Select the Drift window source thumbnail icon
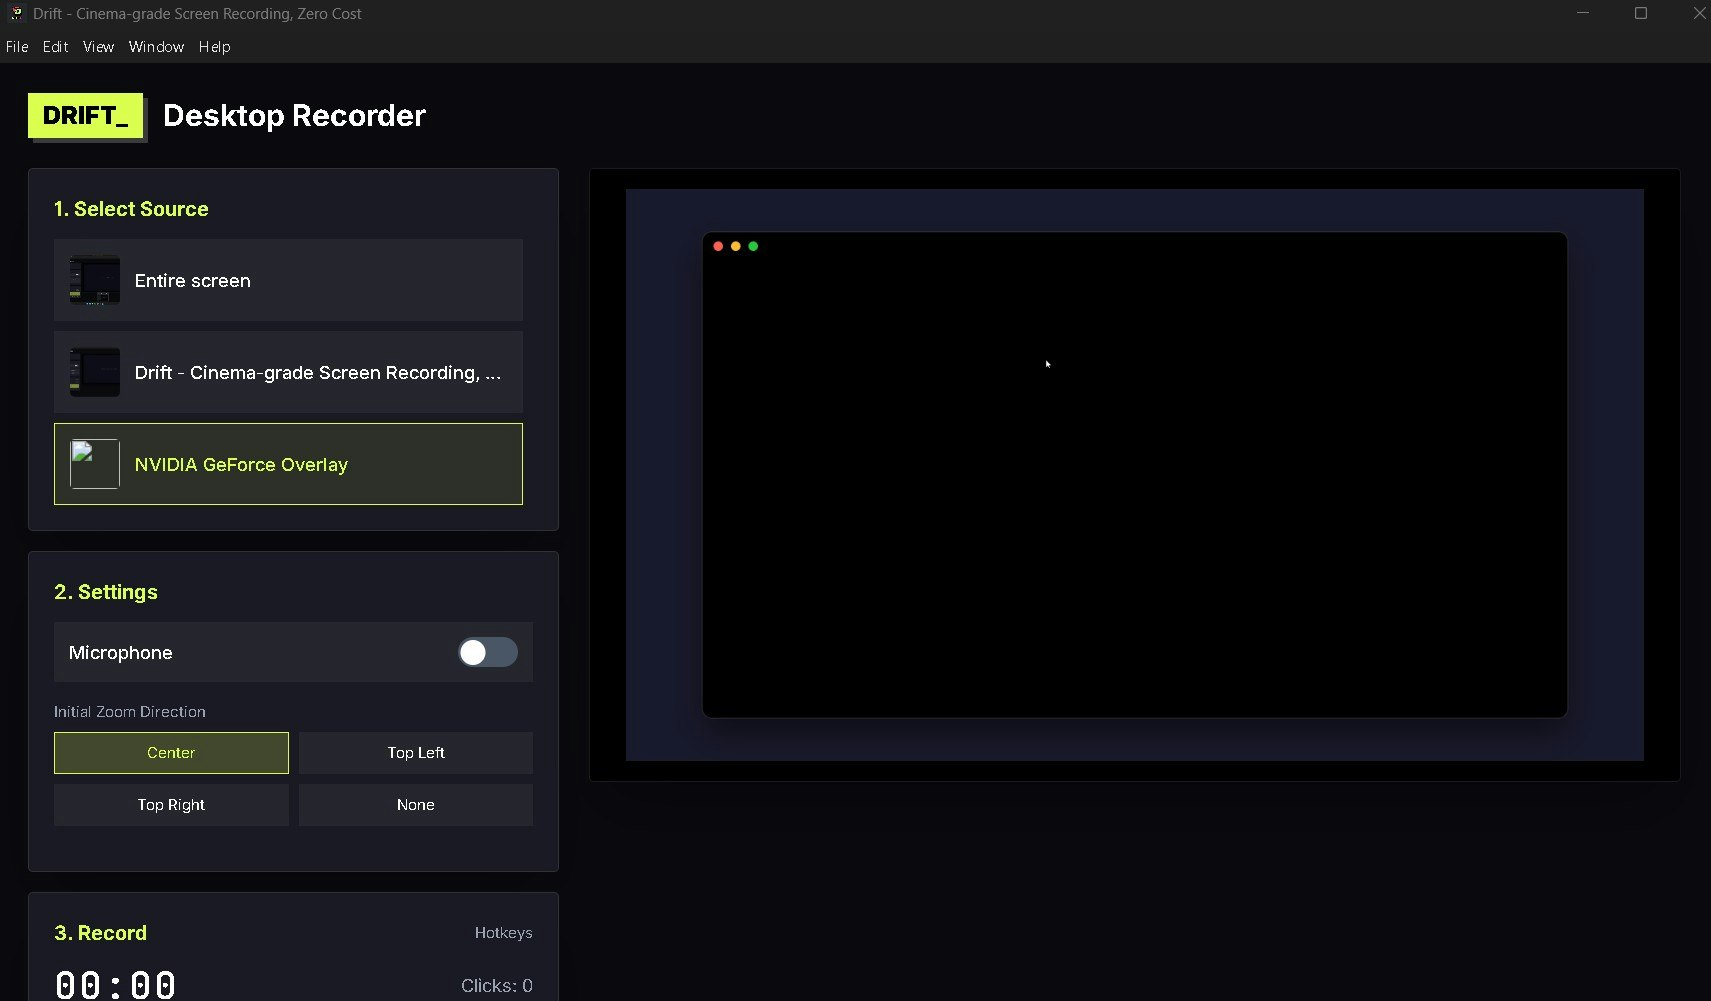 click(95, 373)
